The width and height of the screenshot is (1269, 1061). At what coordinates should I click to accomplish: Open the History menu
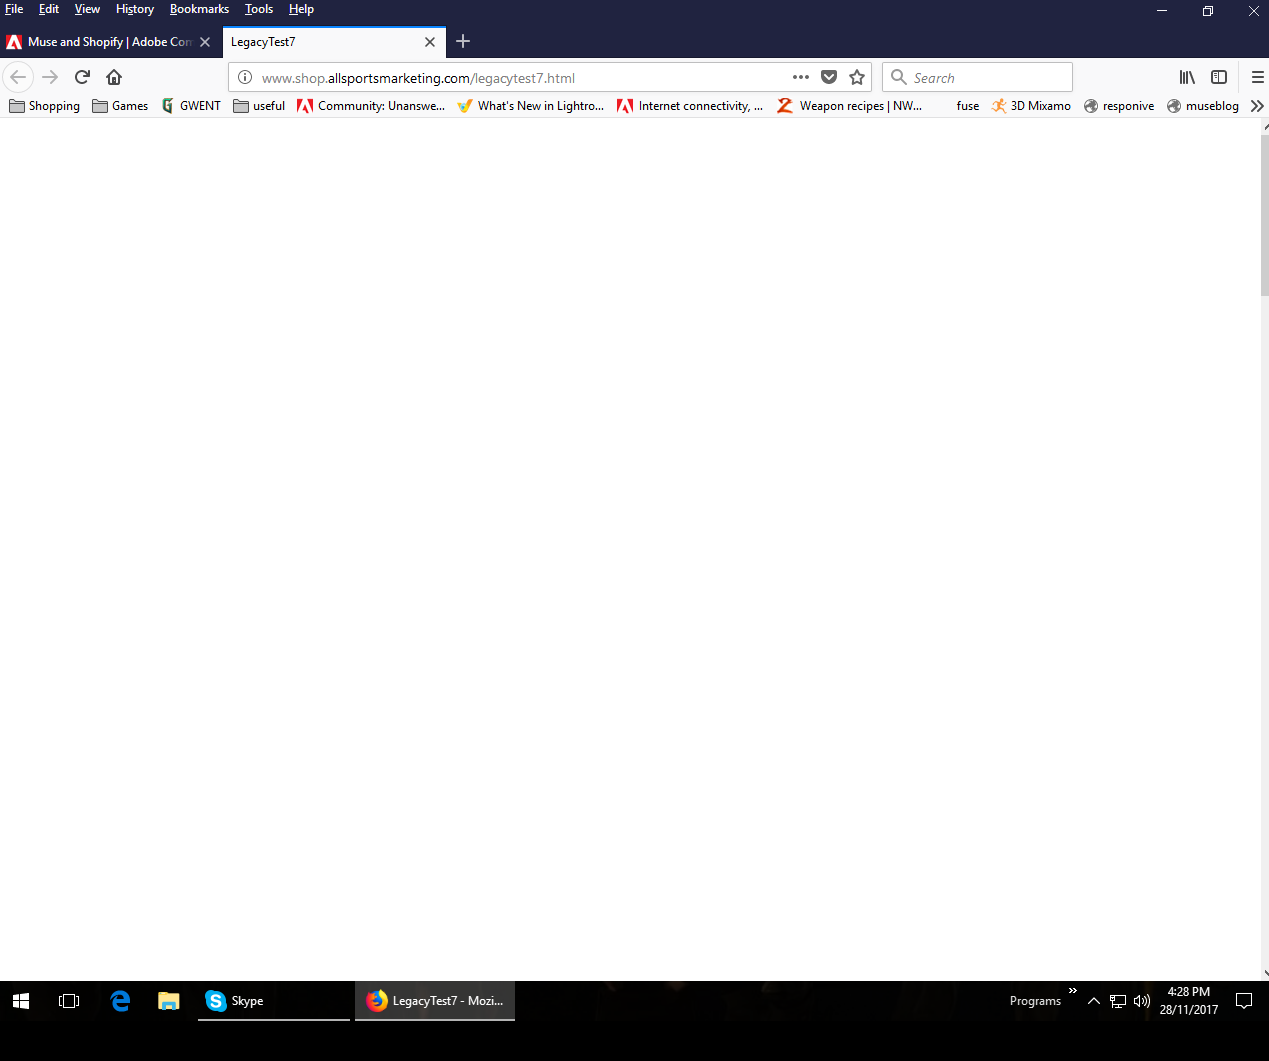pos(135,9)
